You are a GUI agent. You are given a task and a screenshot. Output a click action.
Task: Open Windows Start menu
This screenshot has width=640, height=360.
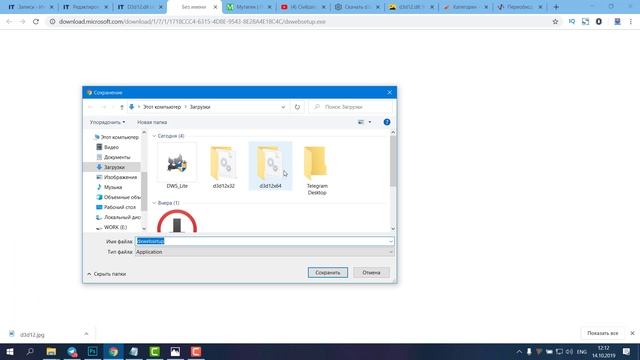(9, 351)
